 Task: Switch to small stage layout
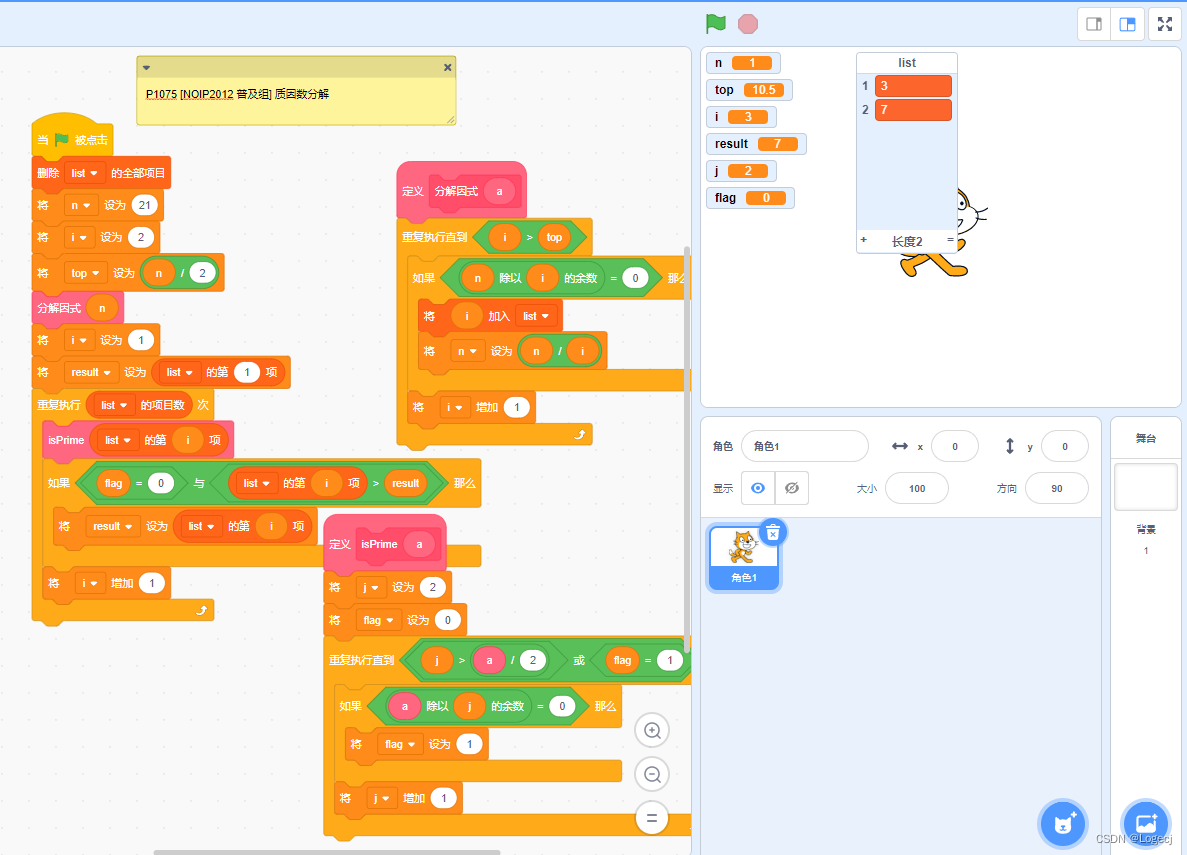click(x=1094, y=24)
